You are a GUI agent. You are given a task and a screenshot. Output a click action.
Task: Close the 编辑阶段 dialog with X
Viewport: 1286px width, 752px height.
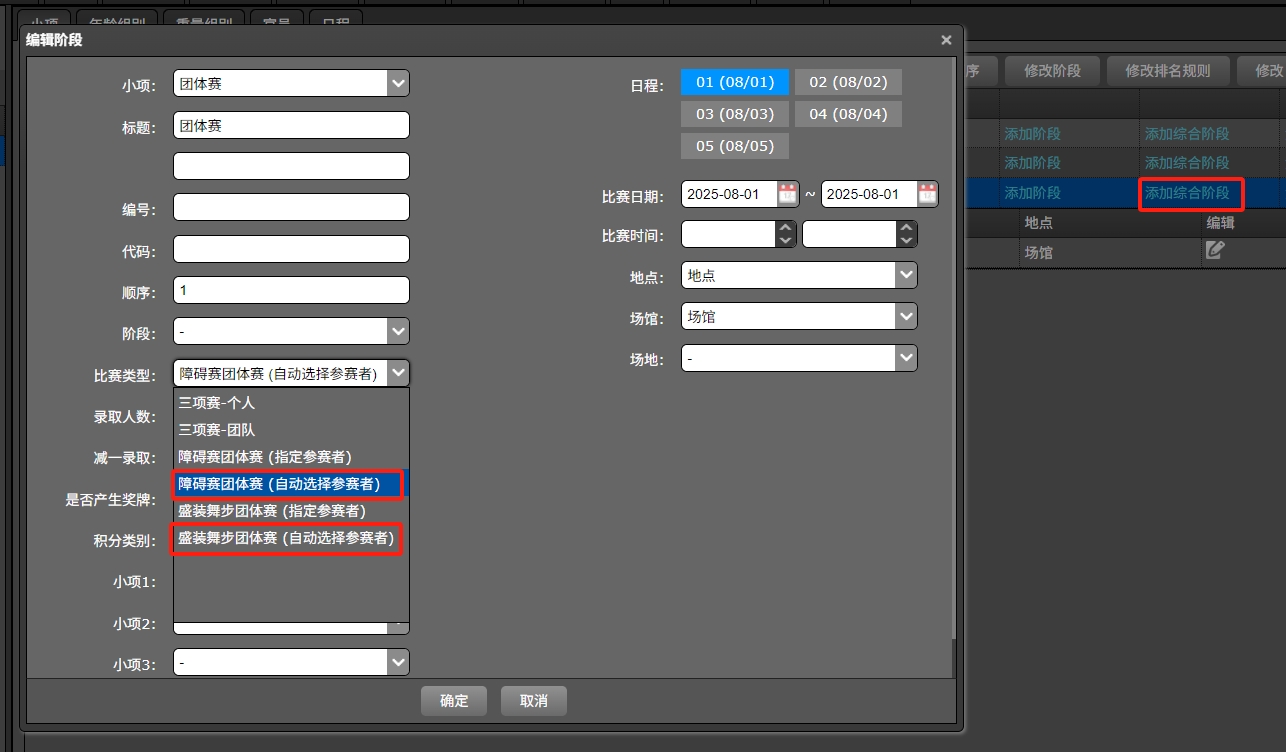tap(946, 40)
